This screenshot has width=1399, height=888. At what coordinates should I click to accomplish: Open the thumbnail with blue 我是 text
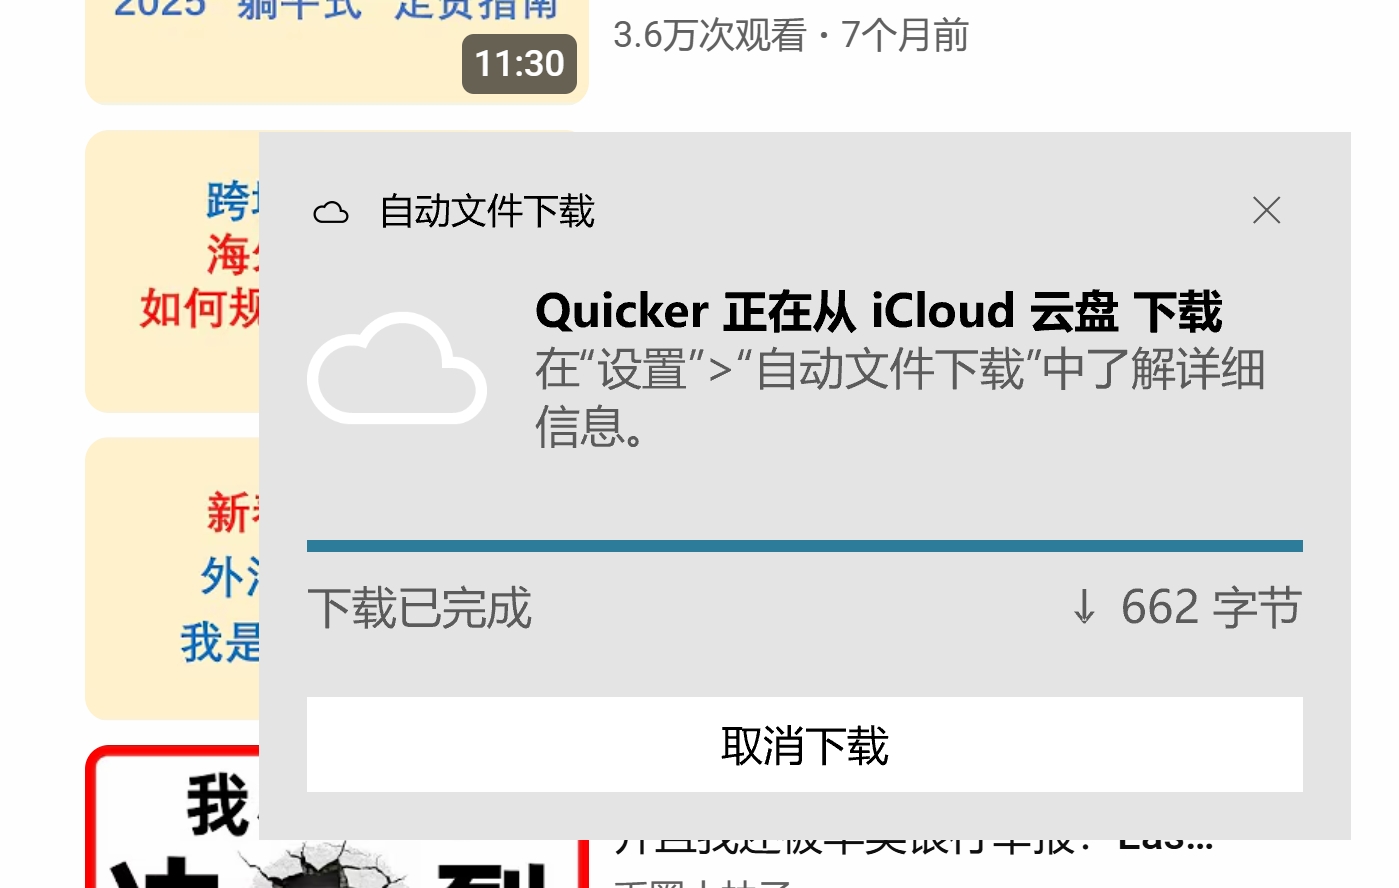(172, 579)
